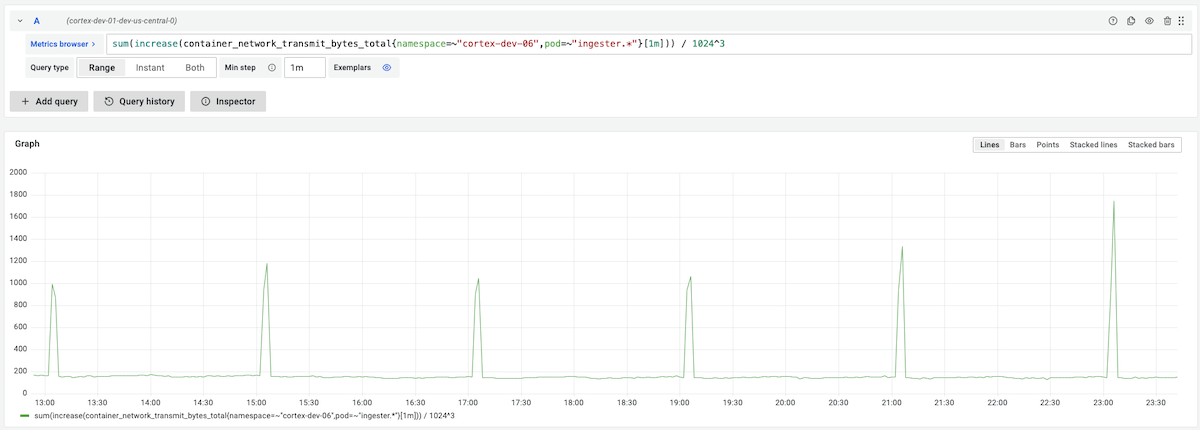Switch graph style to Points
1200x430 pixels.
click(x=1048, y=145)
